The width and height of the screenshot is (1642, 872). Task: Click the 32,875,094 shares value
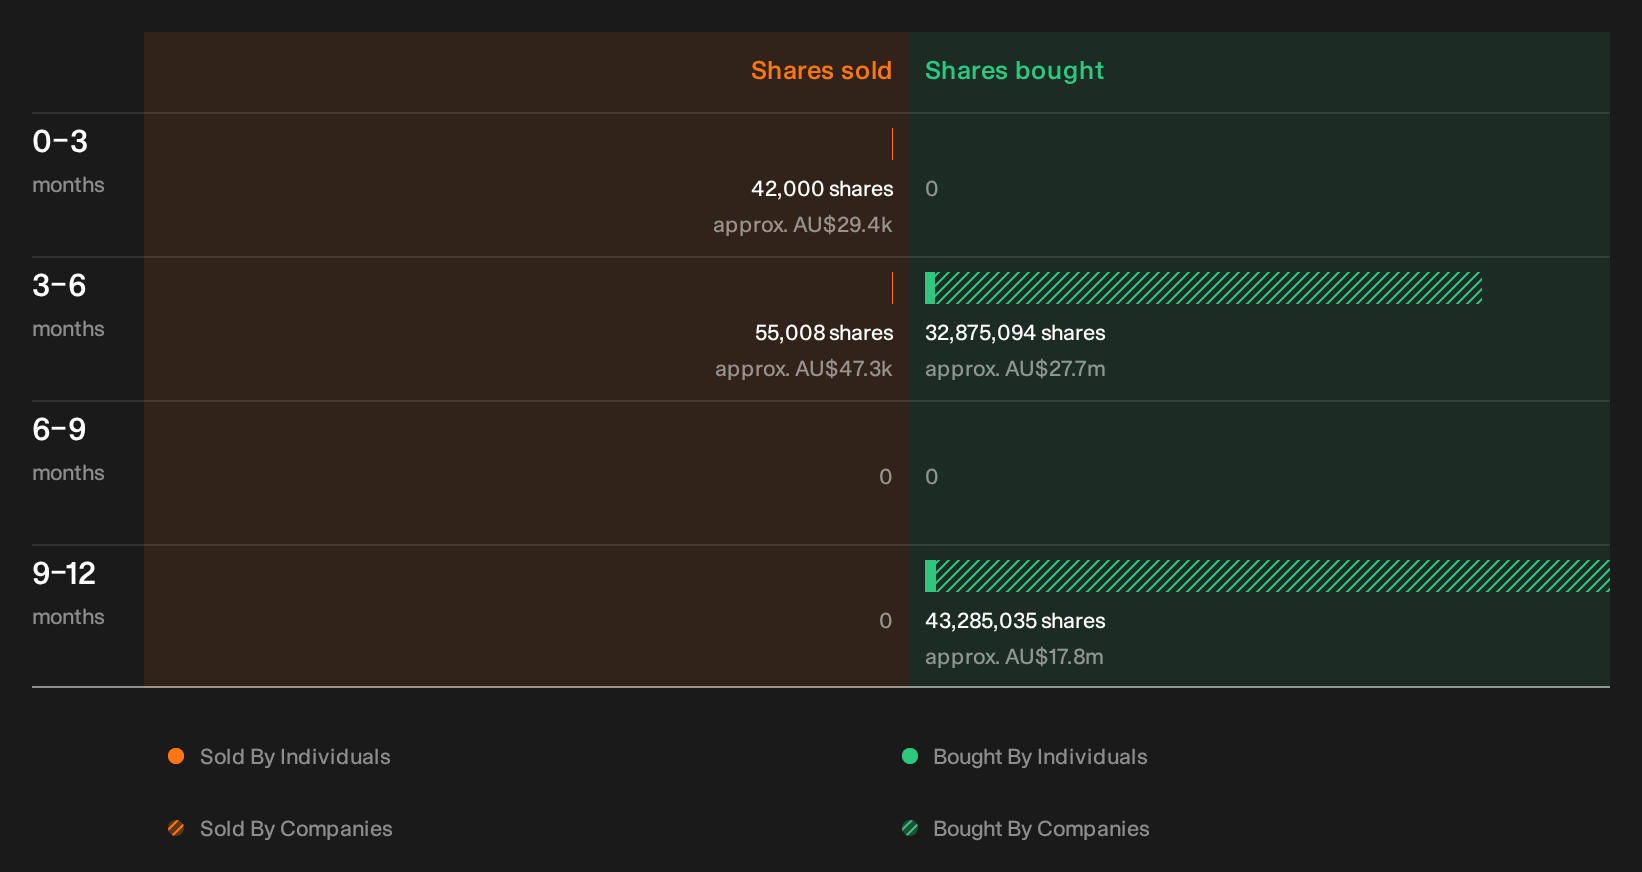(x=1015, y=333)
